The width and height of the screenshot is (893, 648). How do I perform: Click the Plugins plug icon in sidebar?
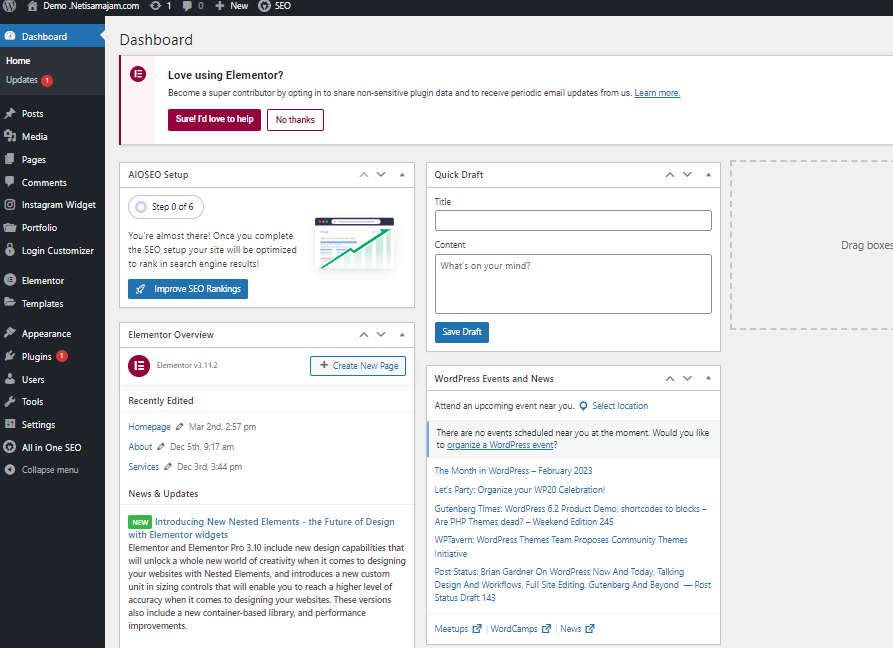click(x=10, y=356)
